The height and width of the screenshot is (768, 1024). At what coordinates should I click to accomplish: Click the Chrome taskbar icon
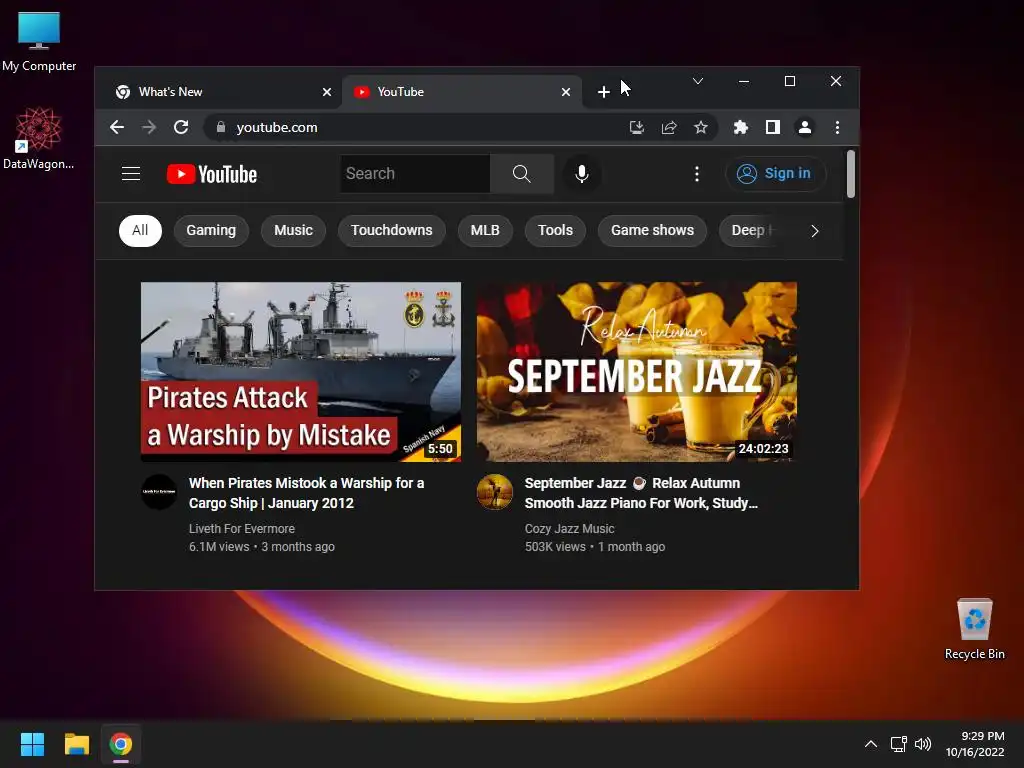coord(121,744)
